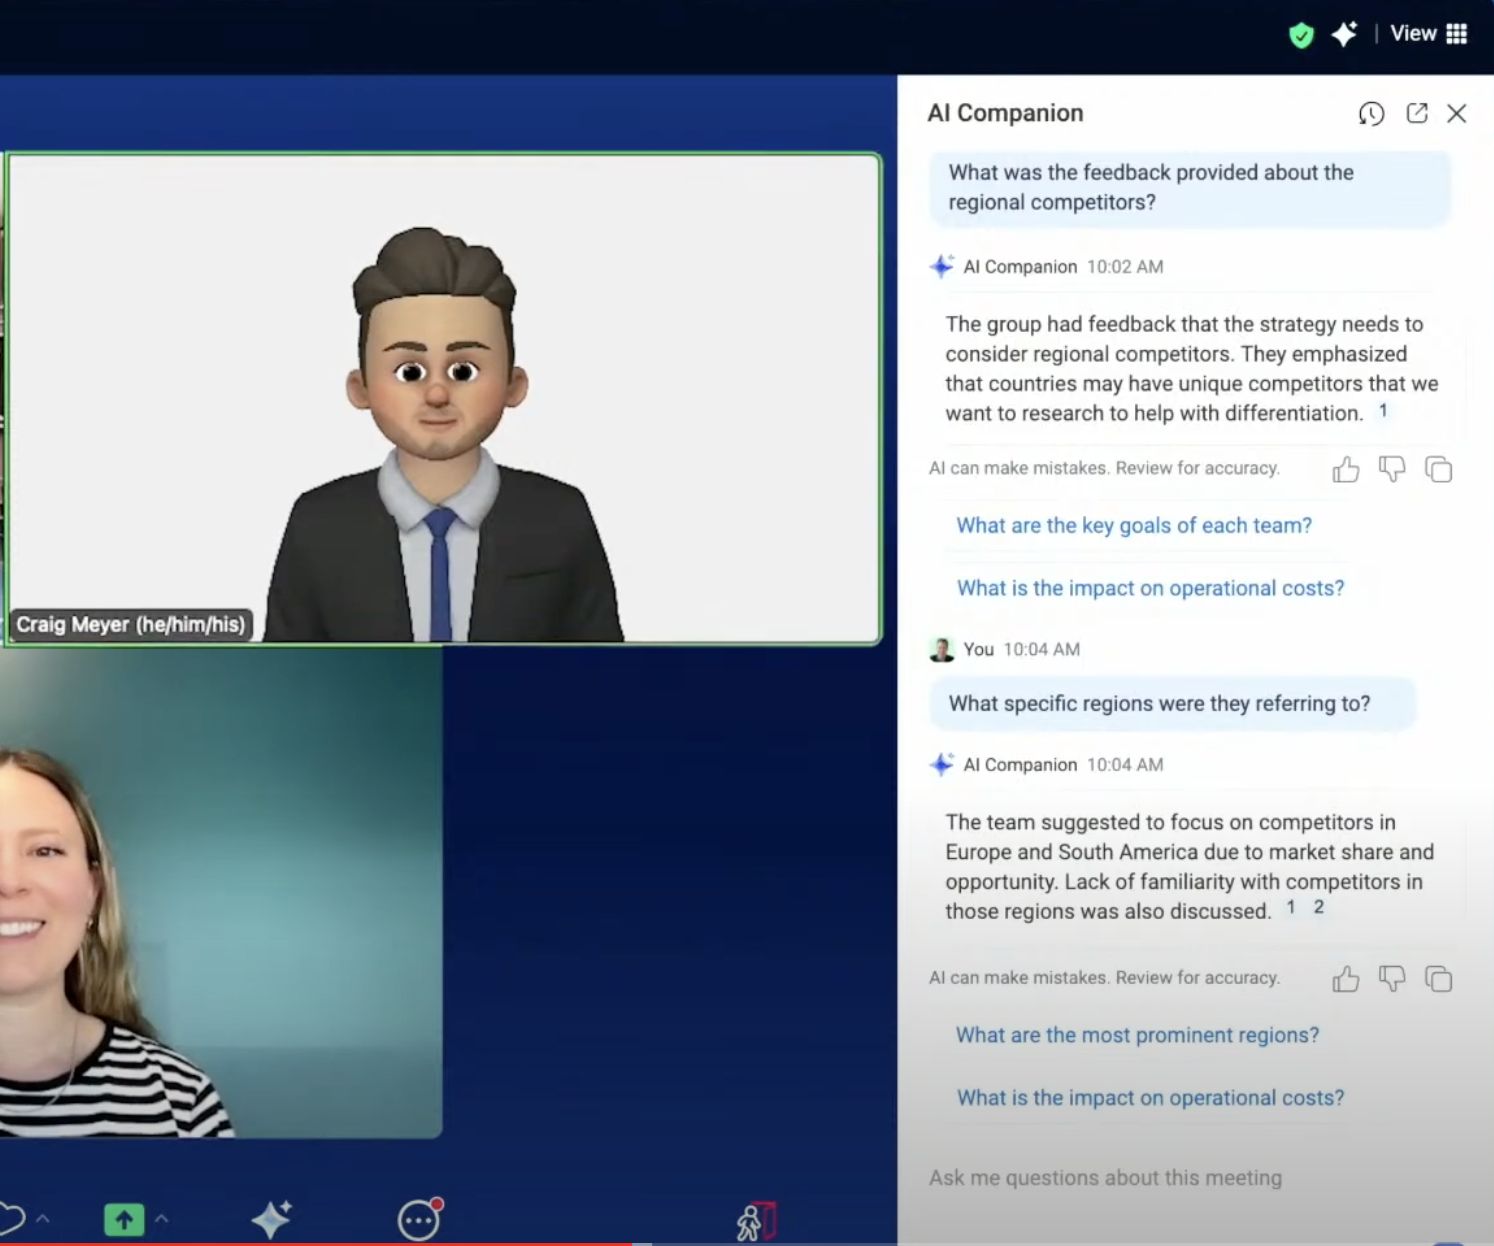Click the green security shield icon

(x=1301, y=35)
